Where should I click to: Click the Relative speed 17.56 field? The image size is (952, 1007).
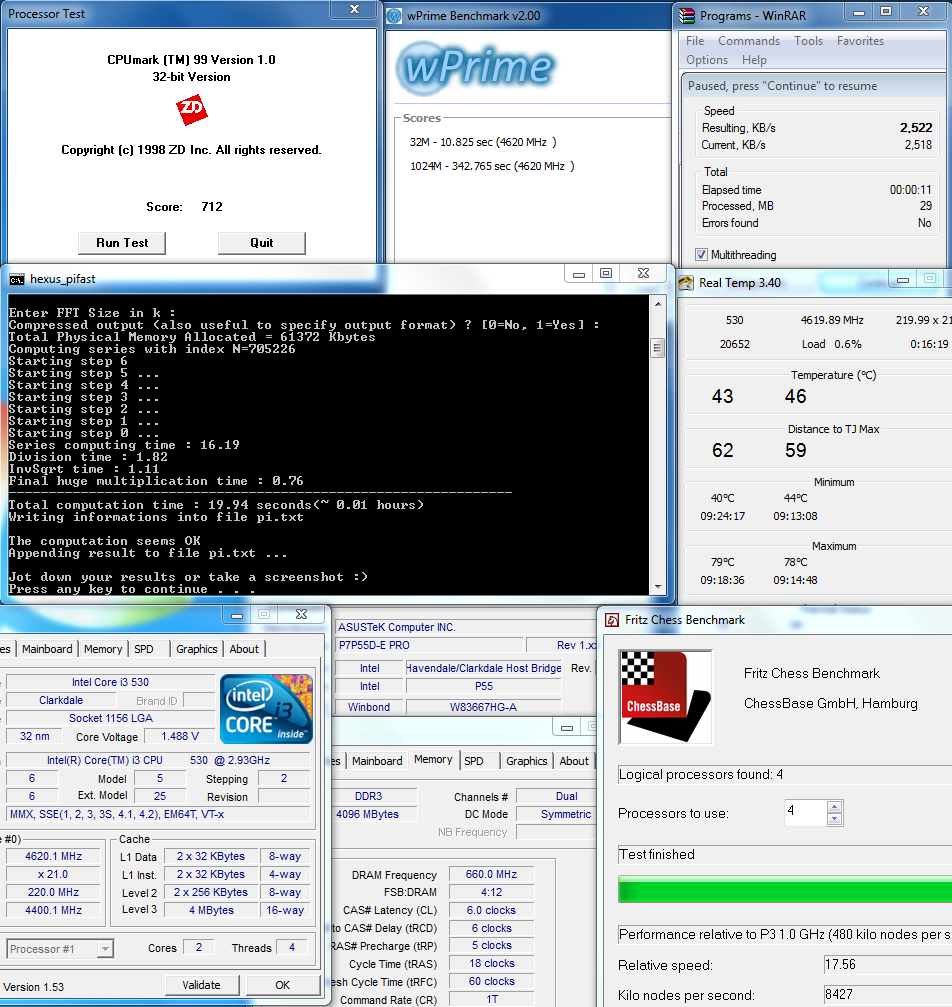click(888, 965)
